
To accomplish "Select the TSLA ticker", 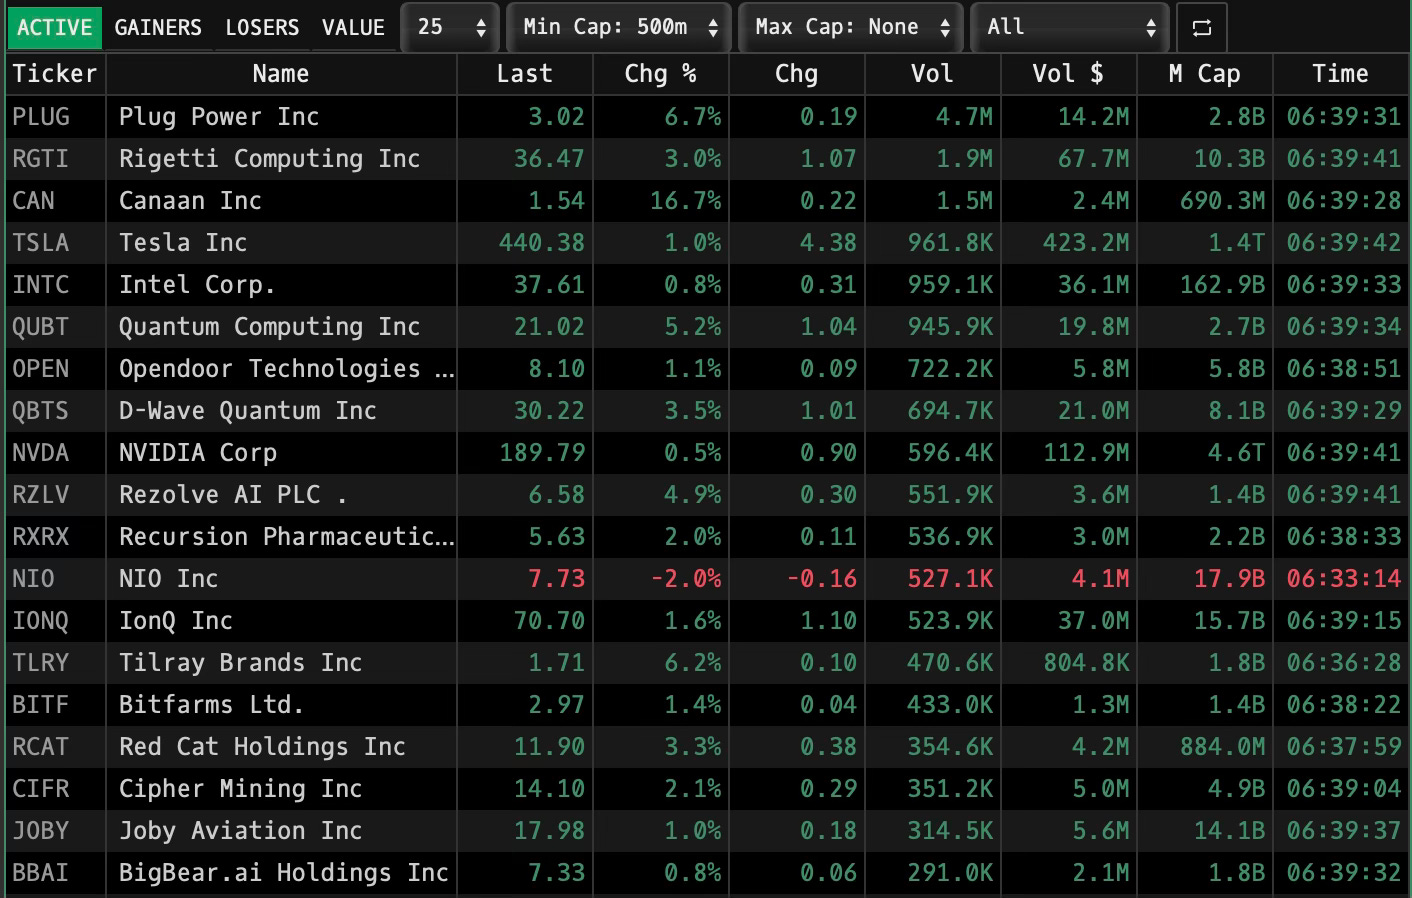I will point(41,243).
